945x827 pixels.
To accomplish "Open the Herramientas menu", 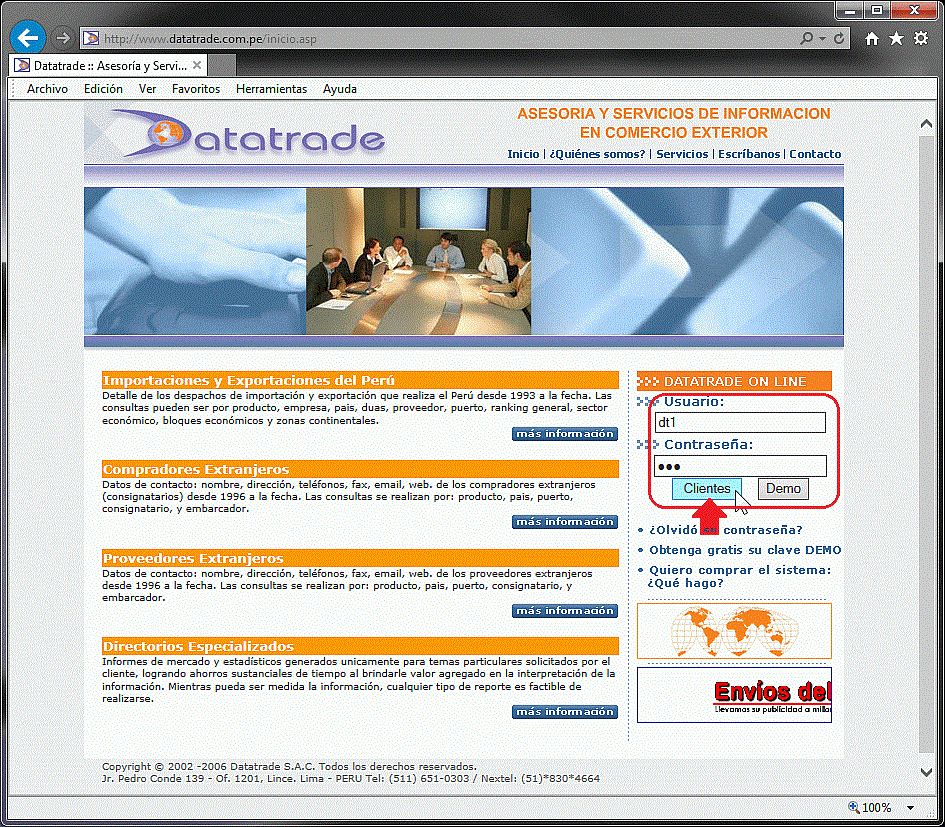I will (271, 89).
